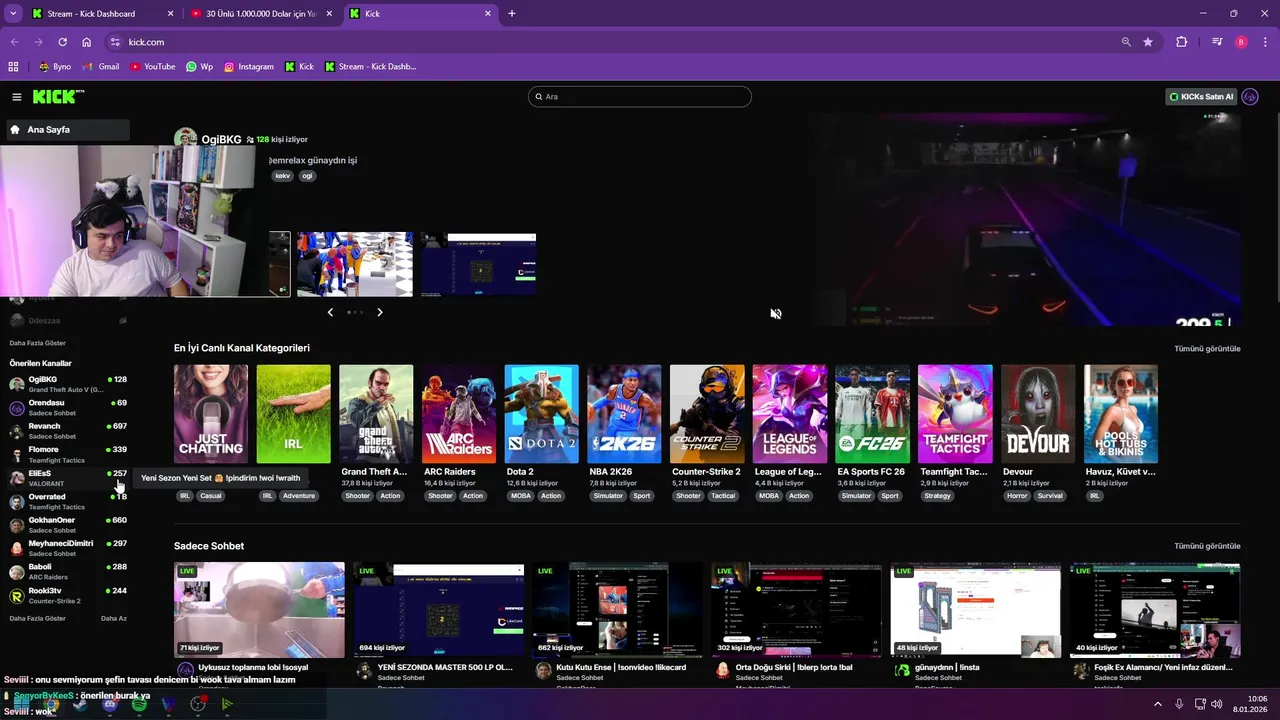This screenshot has width=1280, height=720.
Task: Open Overrated channel in sidebar
Action: [x=68, y=501]
